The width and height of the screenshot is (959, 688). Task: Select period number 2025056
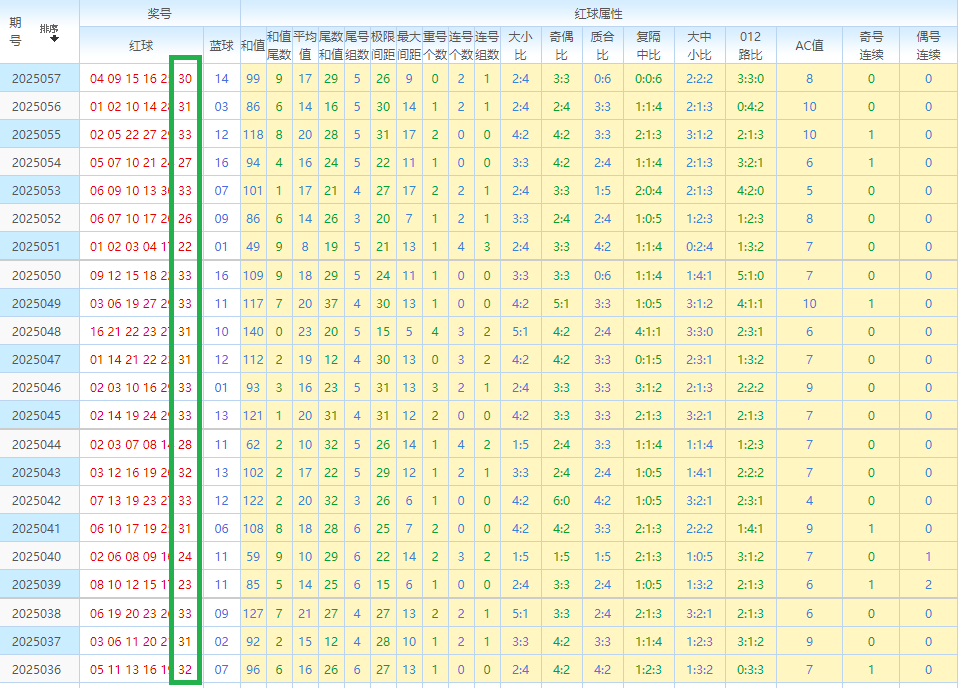37,106
